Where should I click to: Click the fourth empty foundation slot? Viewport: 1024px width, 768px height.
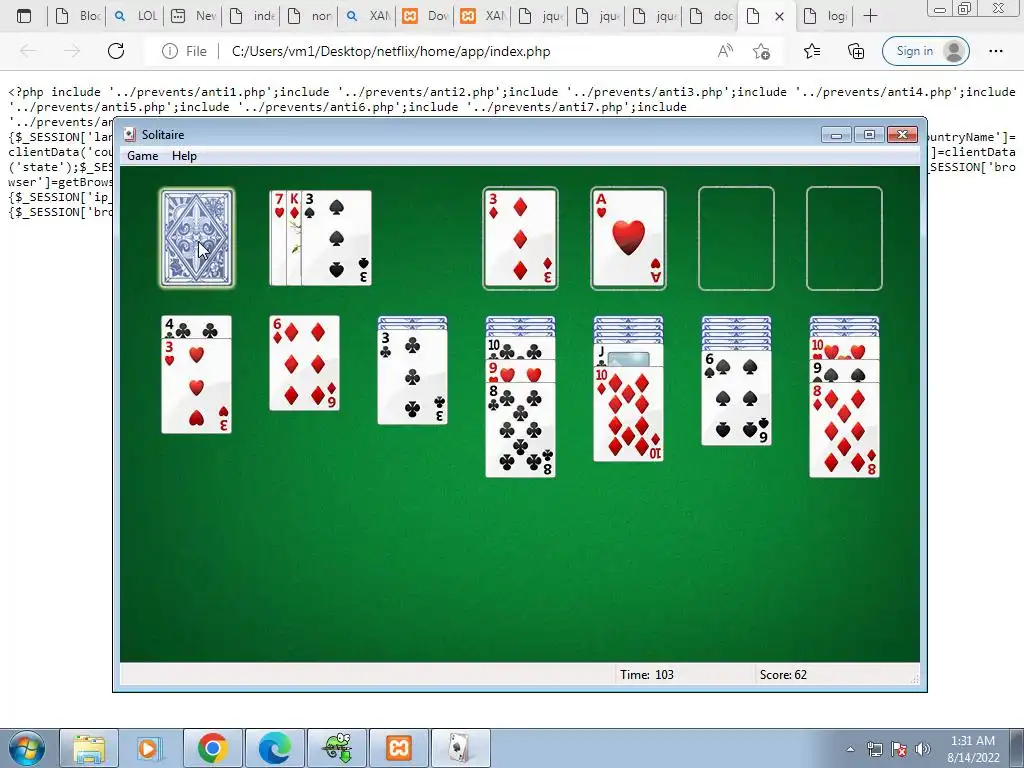pyautogui.click(x=844, y=238)
